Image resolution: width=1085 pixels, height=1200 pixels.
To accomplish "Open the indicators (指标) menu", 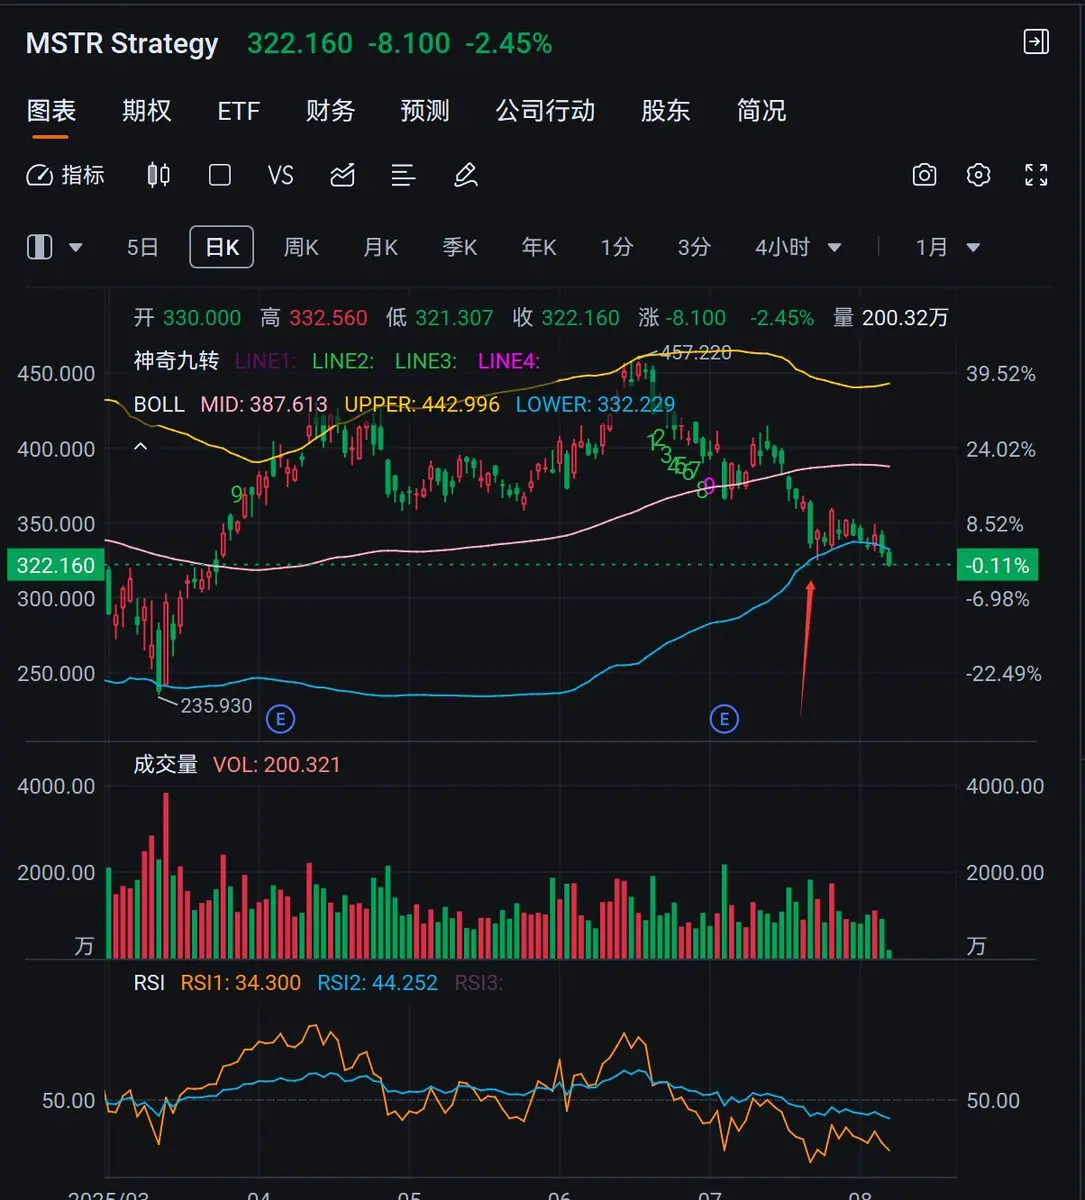I will coord(66,176).
